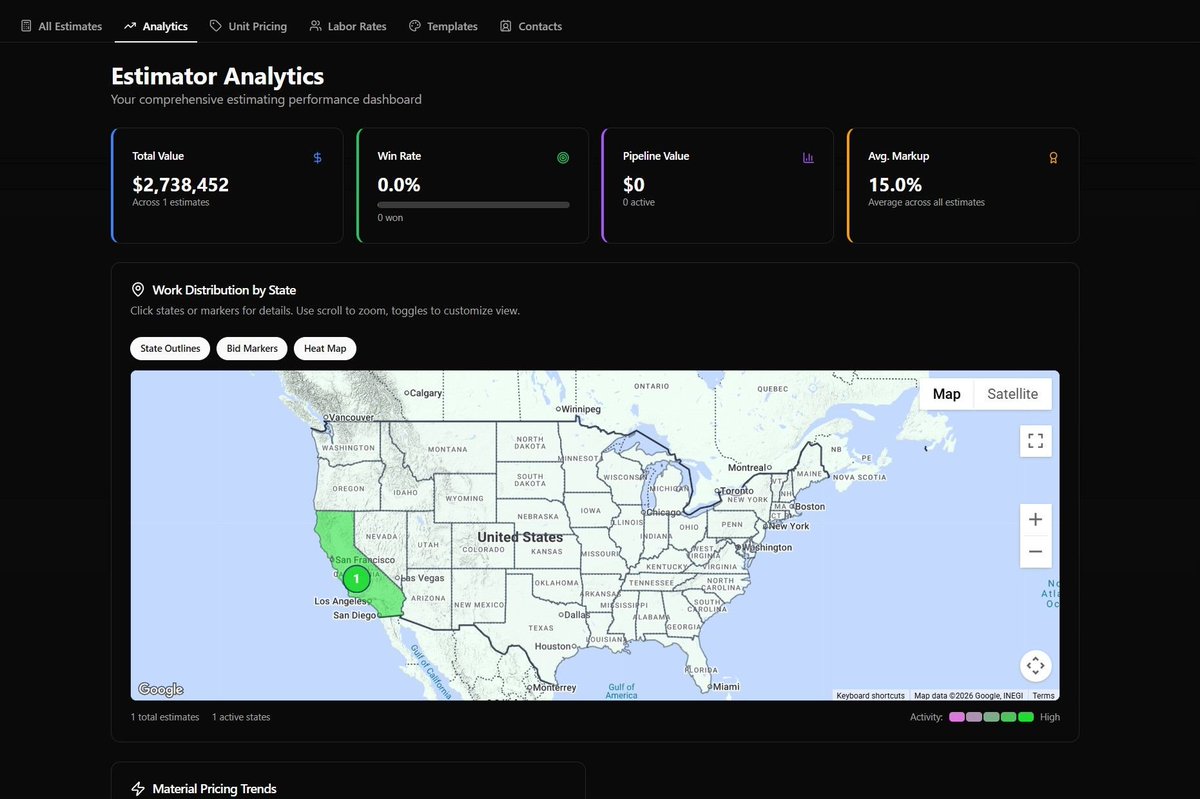Click the Contacts person icon
The image size is (1200, 799).
(x=505, y=26)
